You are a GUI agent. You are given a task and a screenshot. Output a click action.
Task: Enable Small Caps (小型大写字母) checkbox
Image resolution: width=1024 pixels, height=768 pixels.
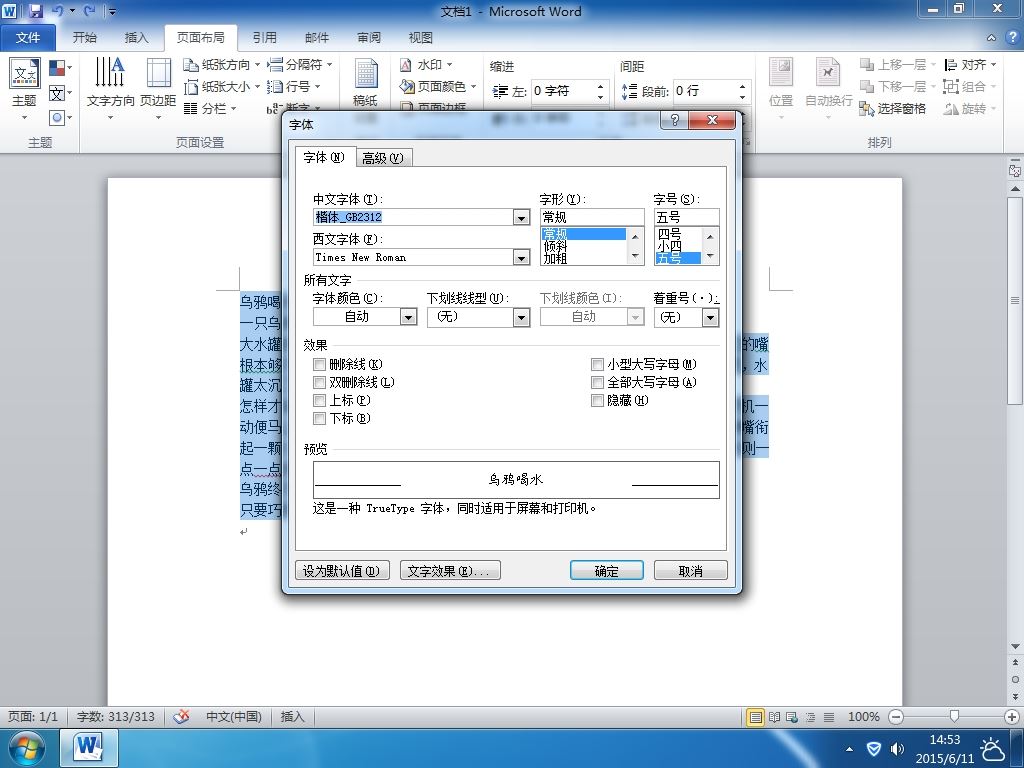coord(597,364)
